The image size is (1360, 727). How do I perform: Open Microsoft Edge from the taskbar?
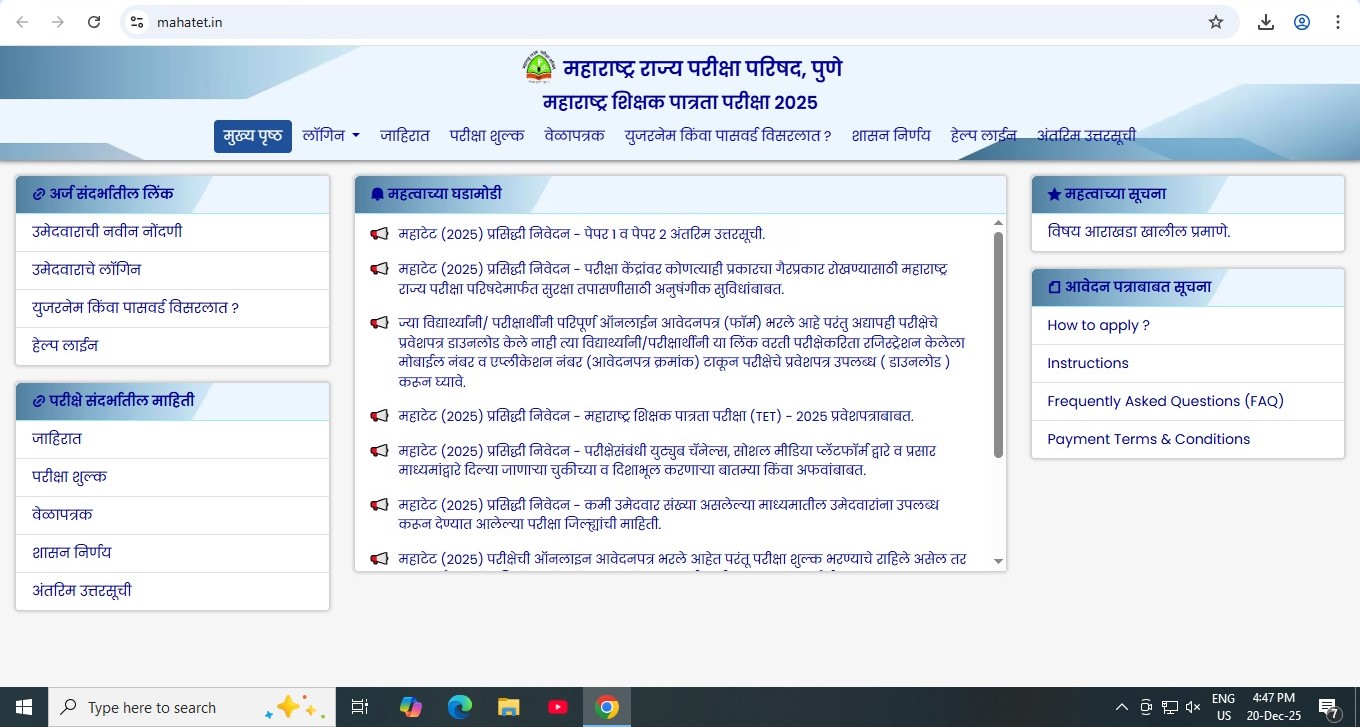point(459,707)
